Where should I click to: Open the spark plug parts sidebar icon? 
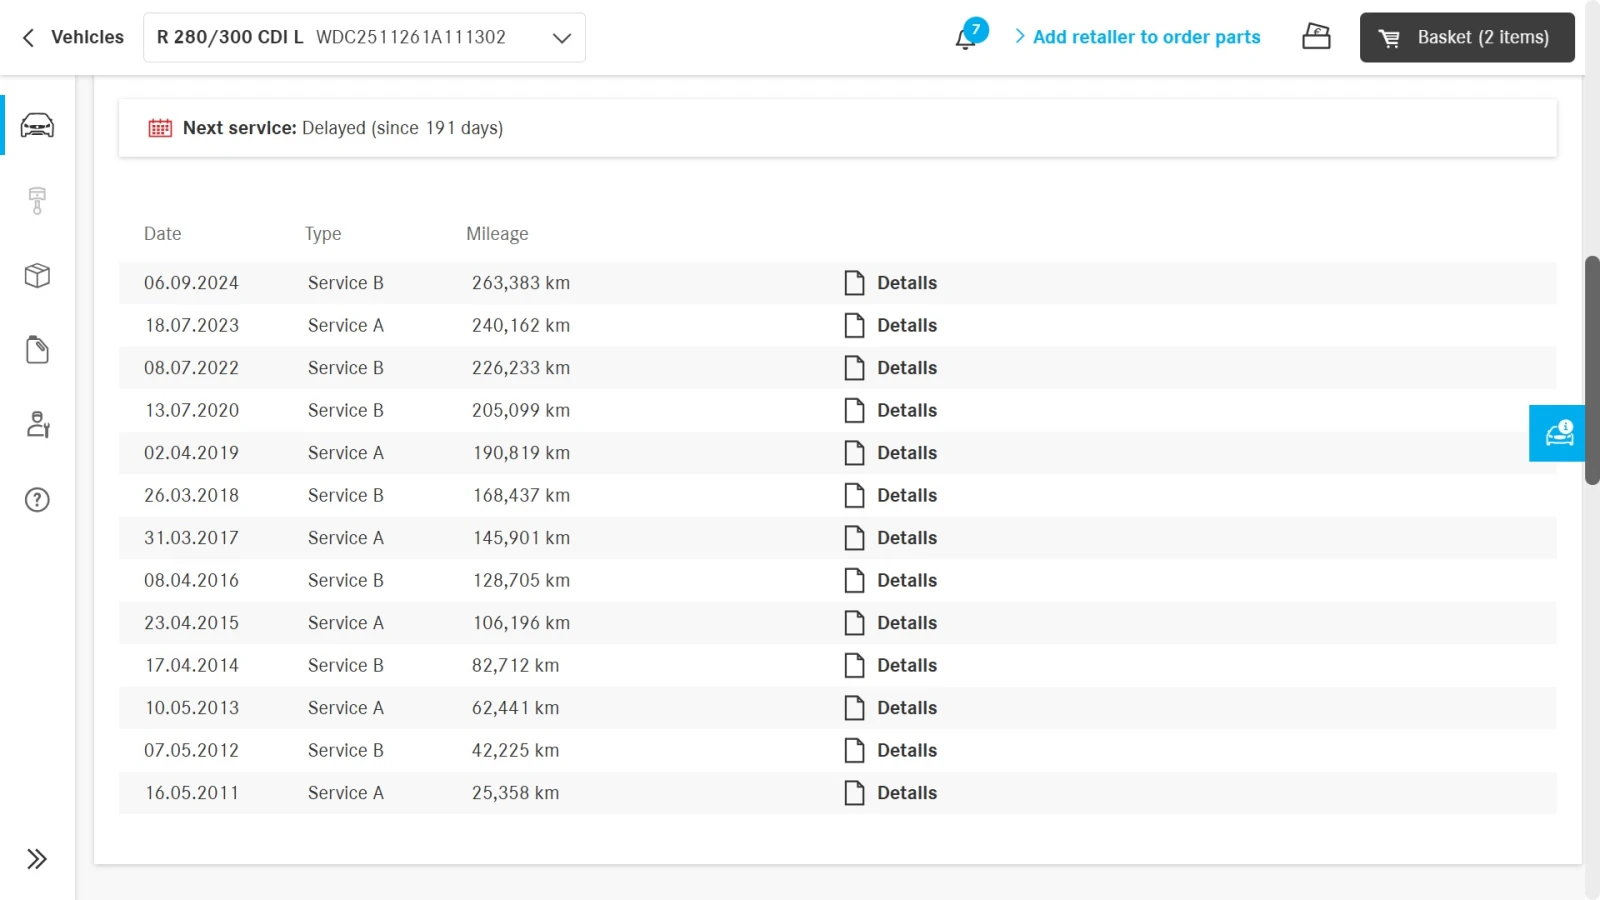[x=37, y=201]
